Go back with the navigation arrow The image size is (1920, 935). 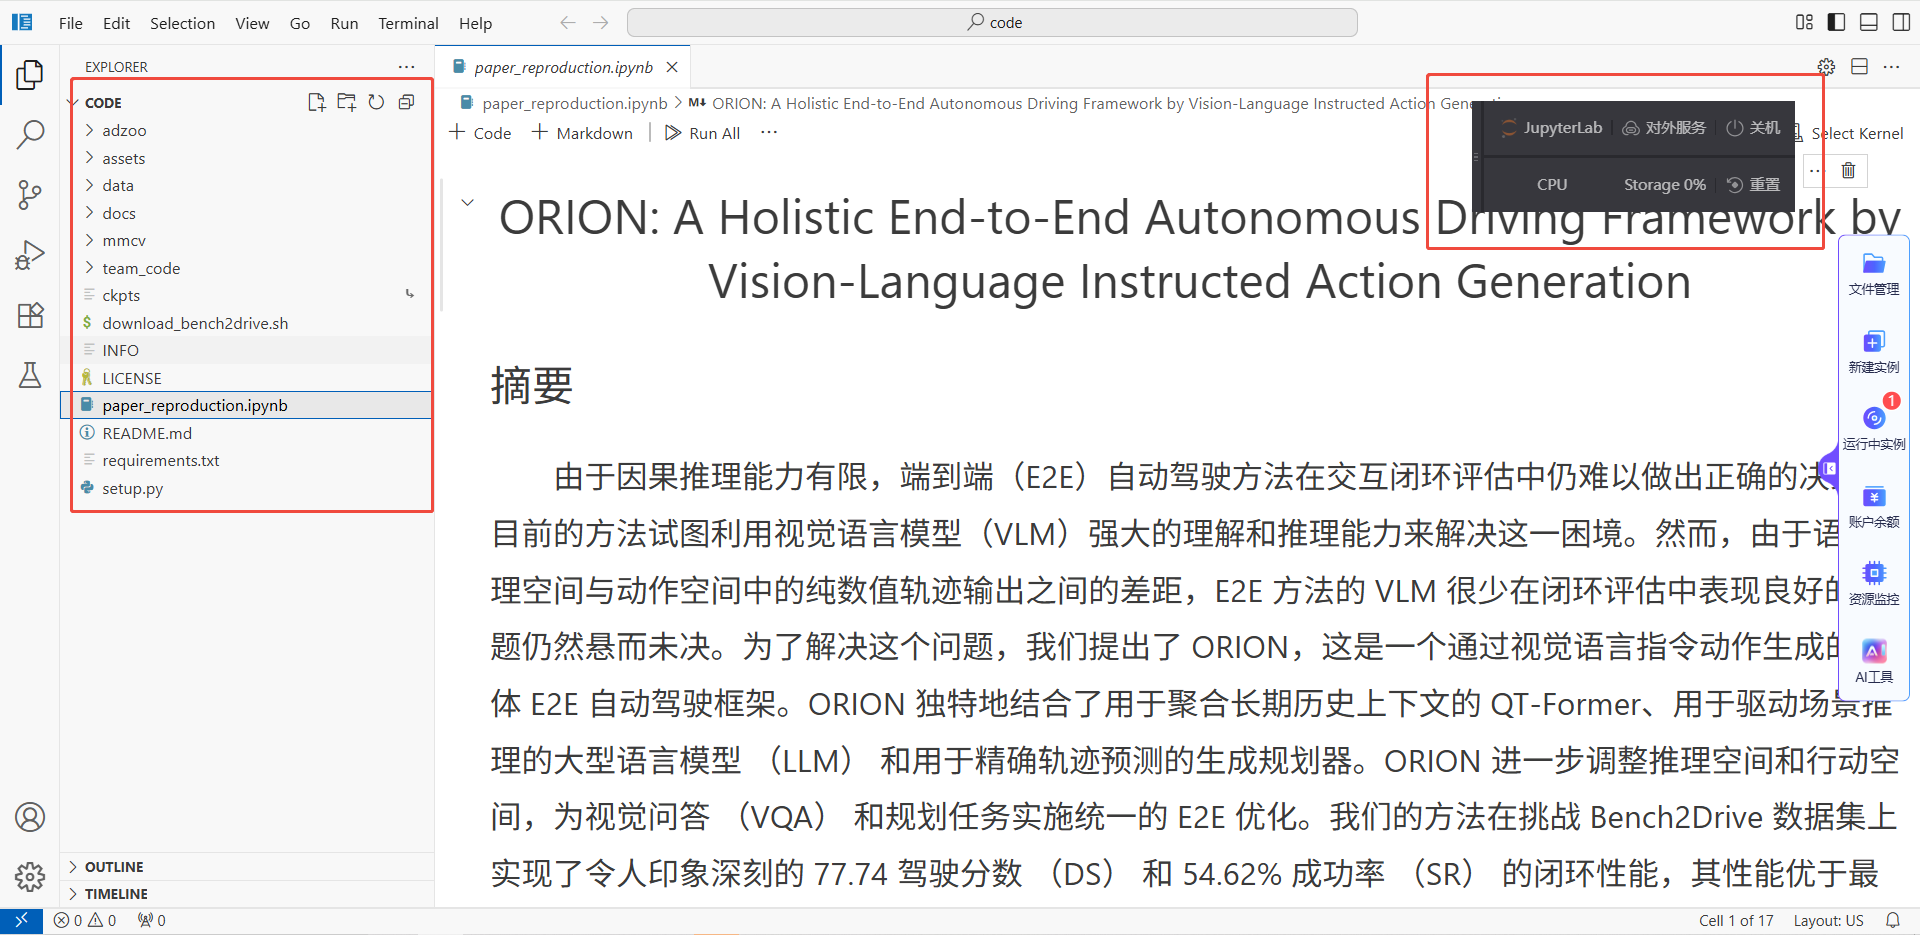point(568,22)
